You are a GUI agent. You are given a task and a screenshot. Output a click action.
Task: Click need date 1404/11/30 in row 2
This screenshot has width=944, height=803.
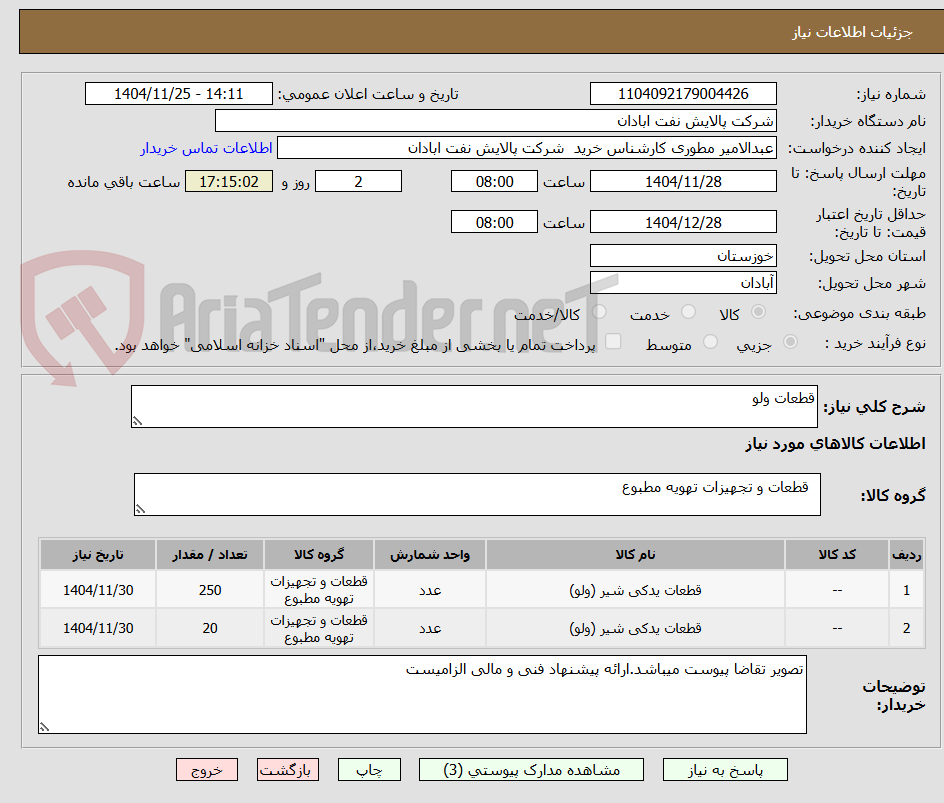(x=98, y=628)
